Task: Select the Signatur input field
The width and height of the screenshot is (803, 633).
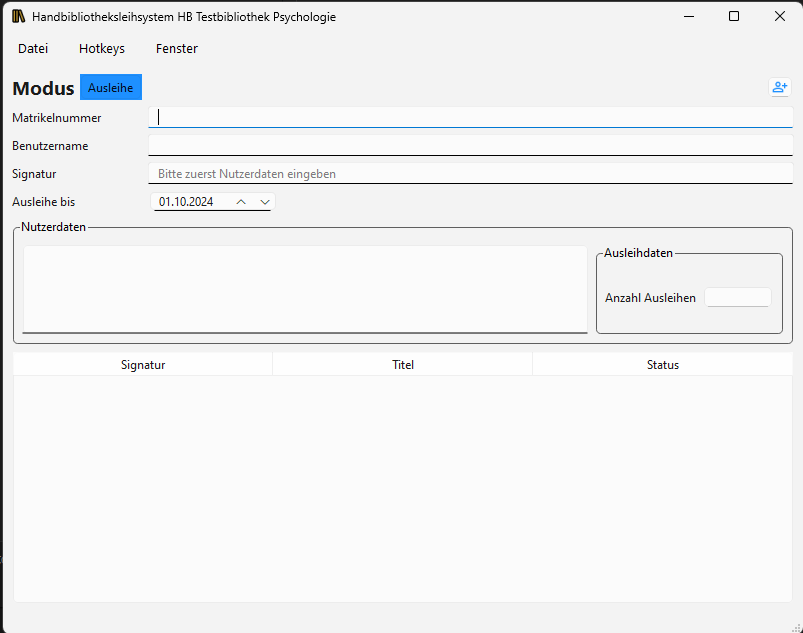Action: pos(470,173)
